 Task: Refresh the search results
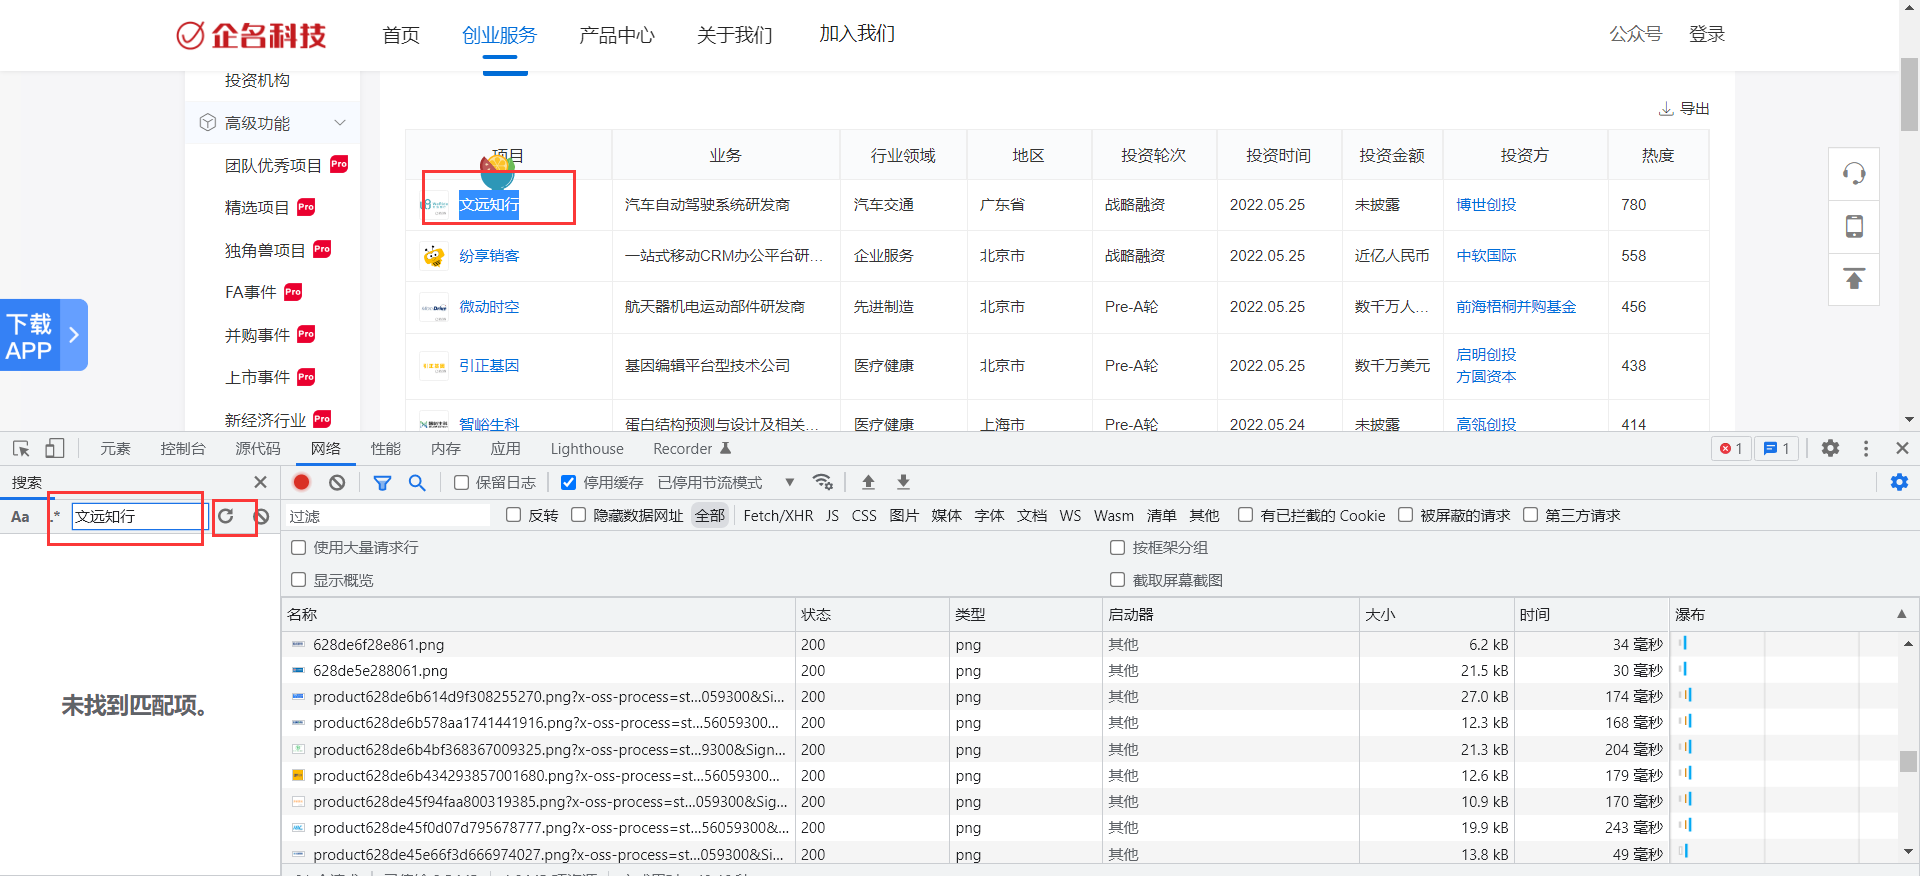point(226,516)
